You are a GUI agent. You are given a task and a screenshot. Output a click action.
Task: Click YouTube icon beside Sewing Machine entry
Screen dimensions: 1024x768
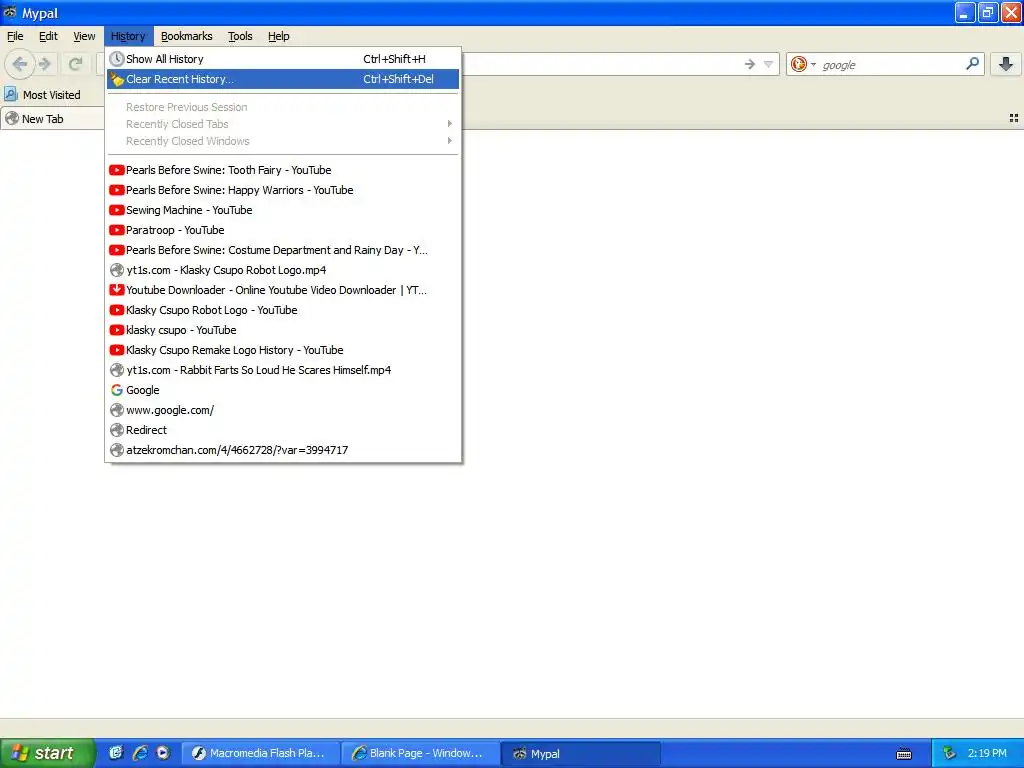117,210
